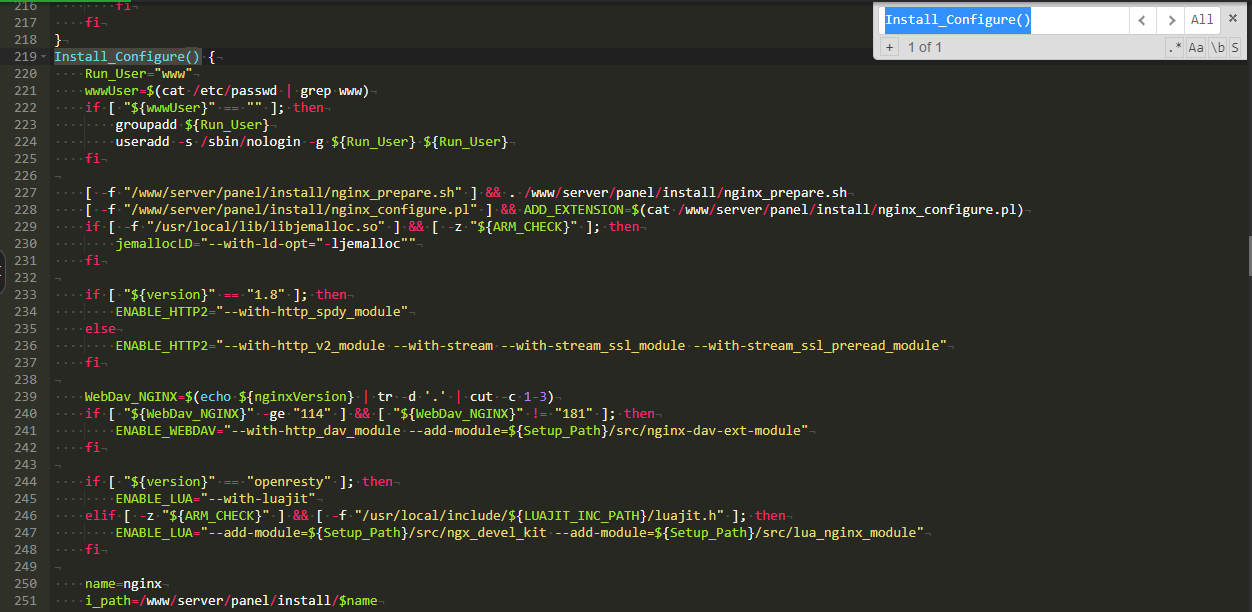1252x612 pixels.
Task: Click line number 244 in gutter
Action: point(26,481)
